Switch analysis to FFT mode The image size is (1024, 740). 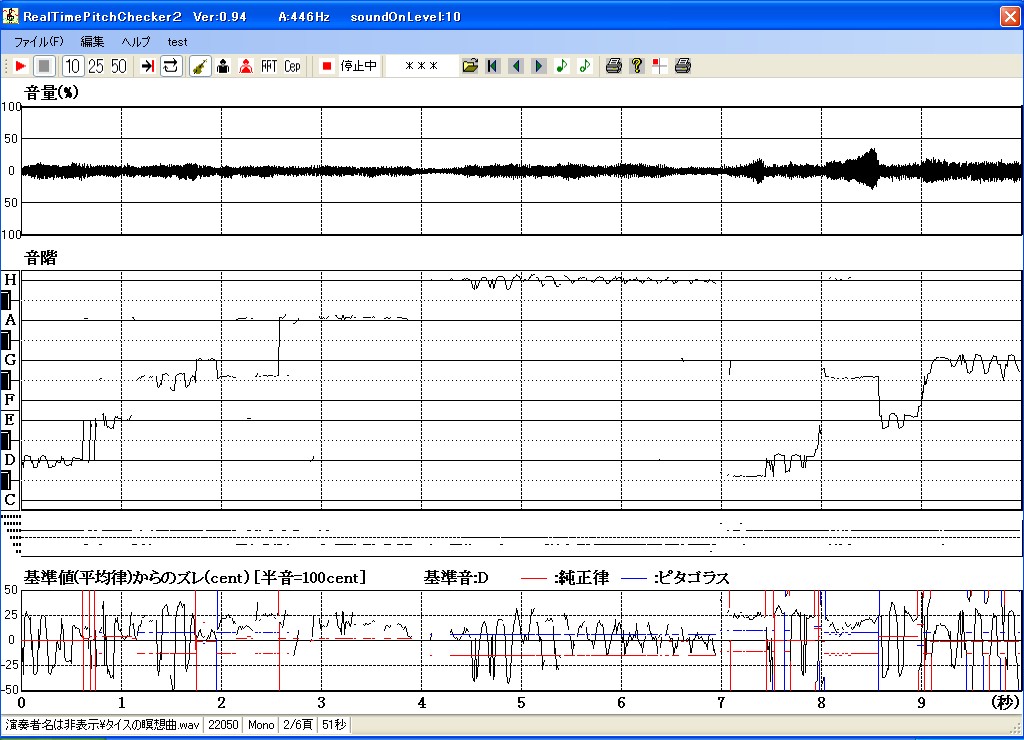coord(269,66)
